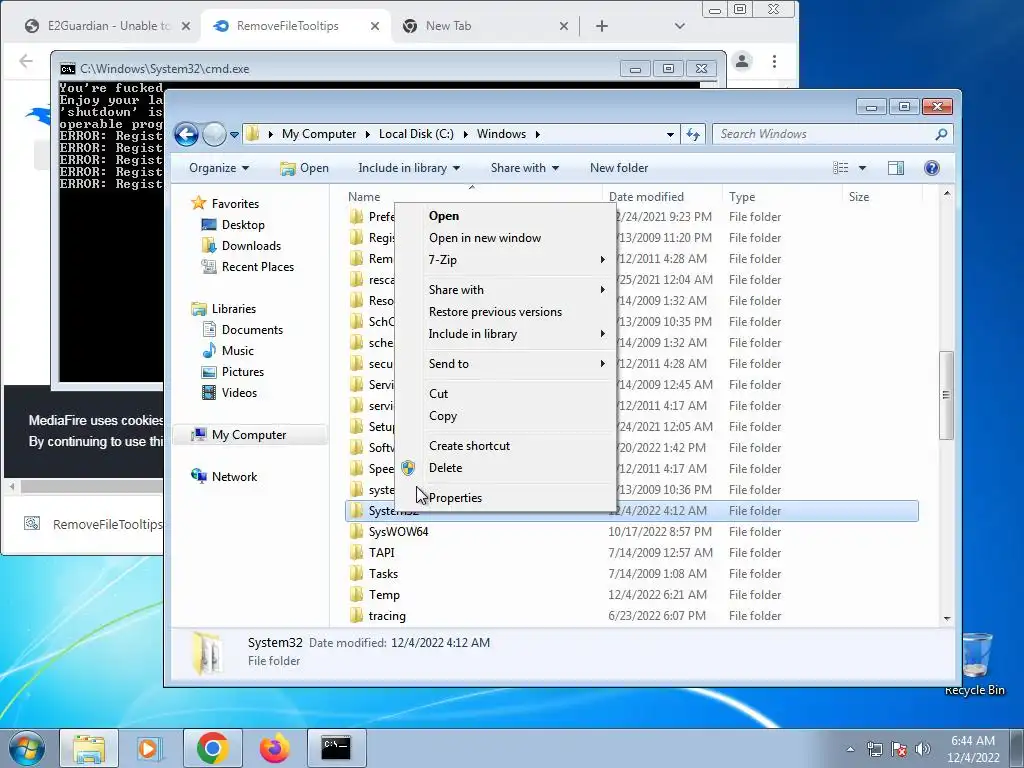
Task: Open the Send to submenu
Action: tap(505, 364)
